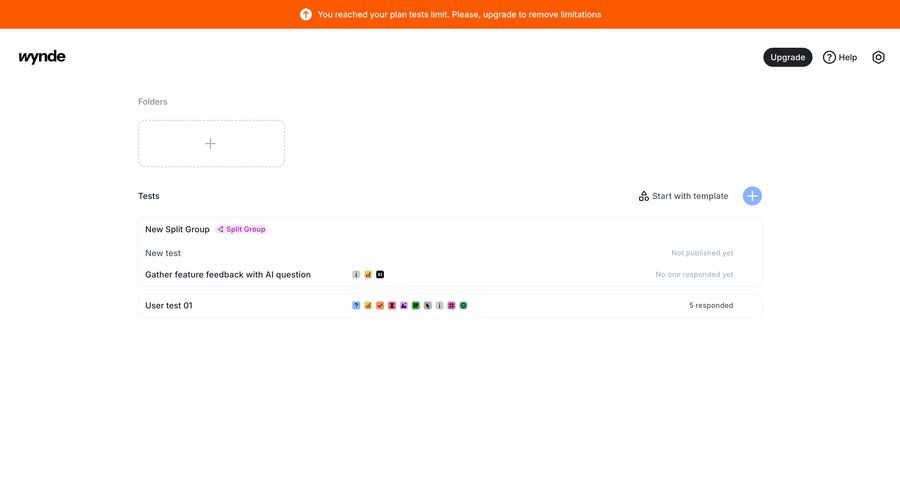Click the red hourglass block icon in User test 01

[392, 305]
